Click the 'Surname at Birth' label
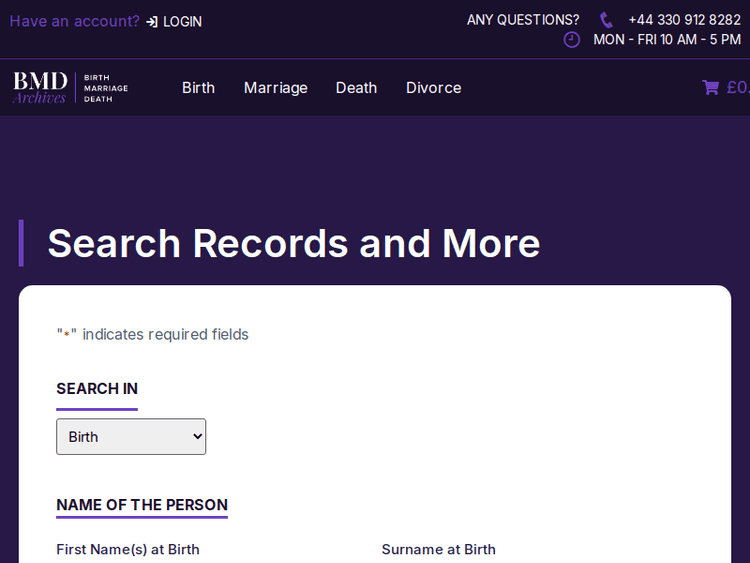 pyautogui.click(x=438, y=549)
